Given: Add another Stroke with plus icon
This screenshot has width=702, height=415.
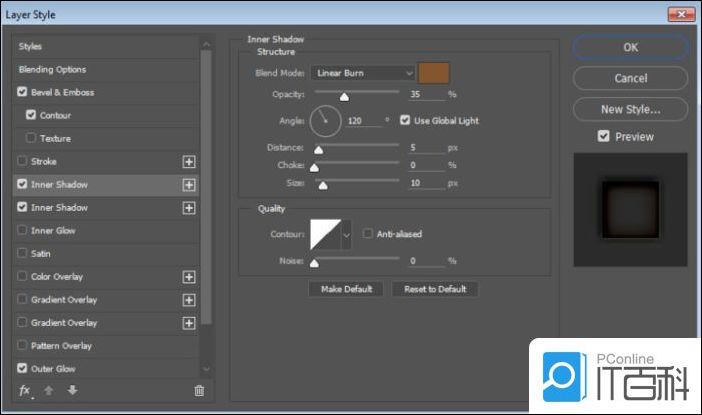Looking at the screenshot, I should [189, 162].
